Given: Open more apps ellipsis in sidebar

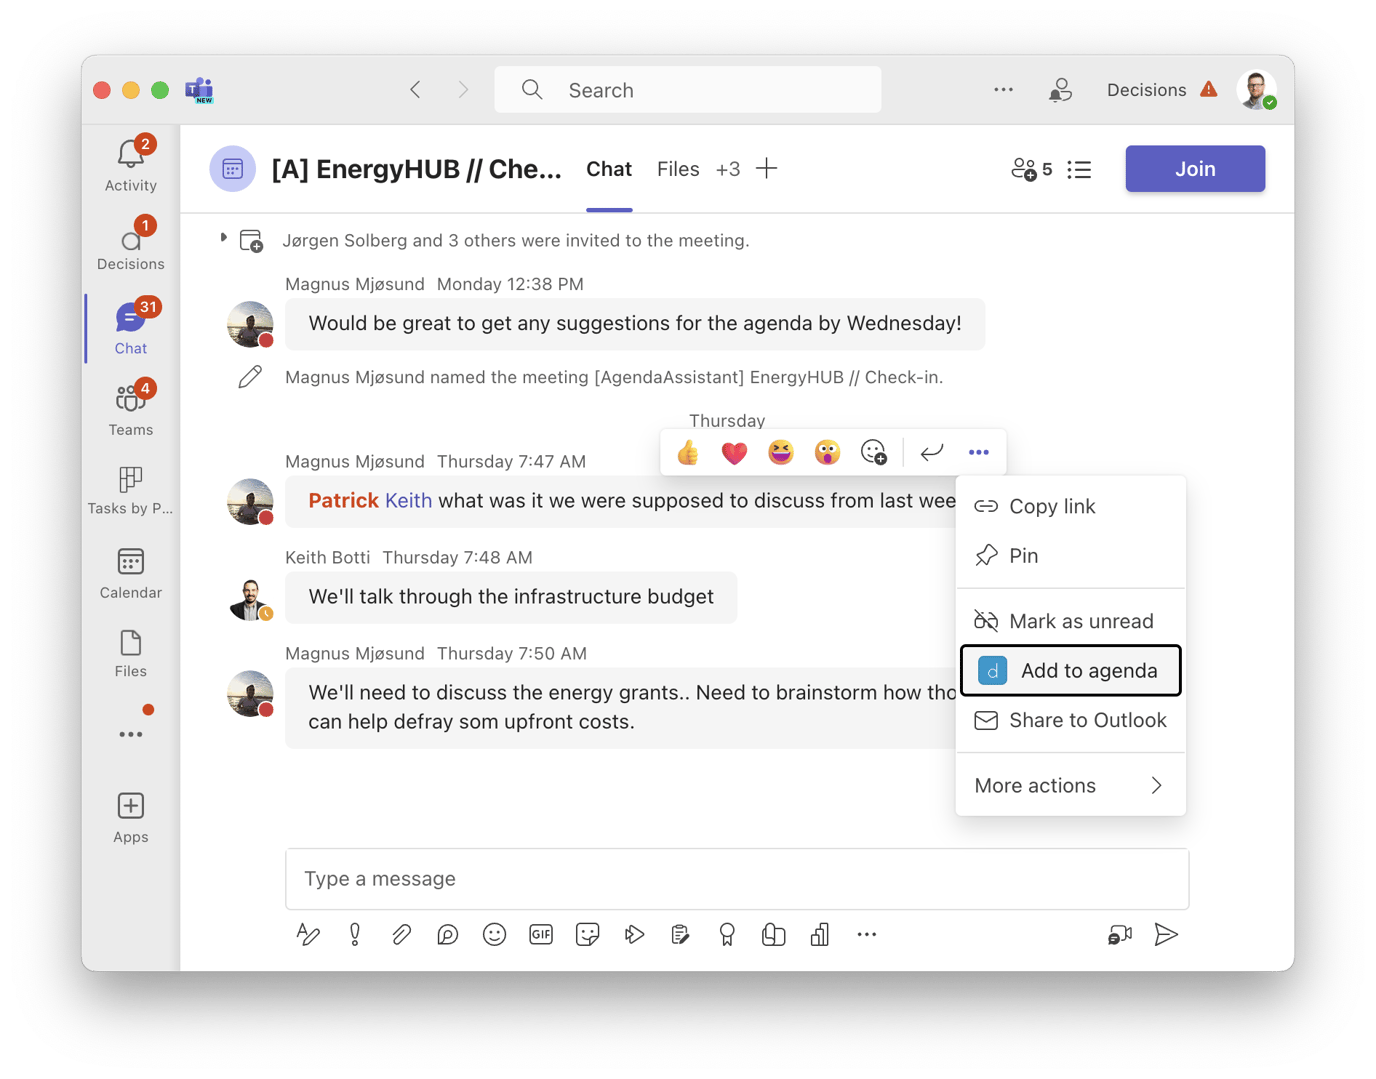Looking at the screenshot, I should 131,735.
